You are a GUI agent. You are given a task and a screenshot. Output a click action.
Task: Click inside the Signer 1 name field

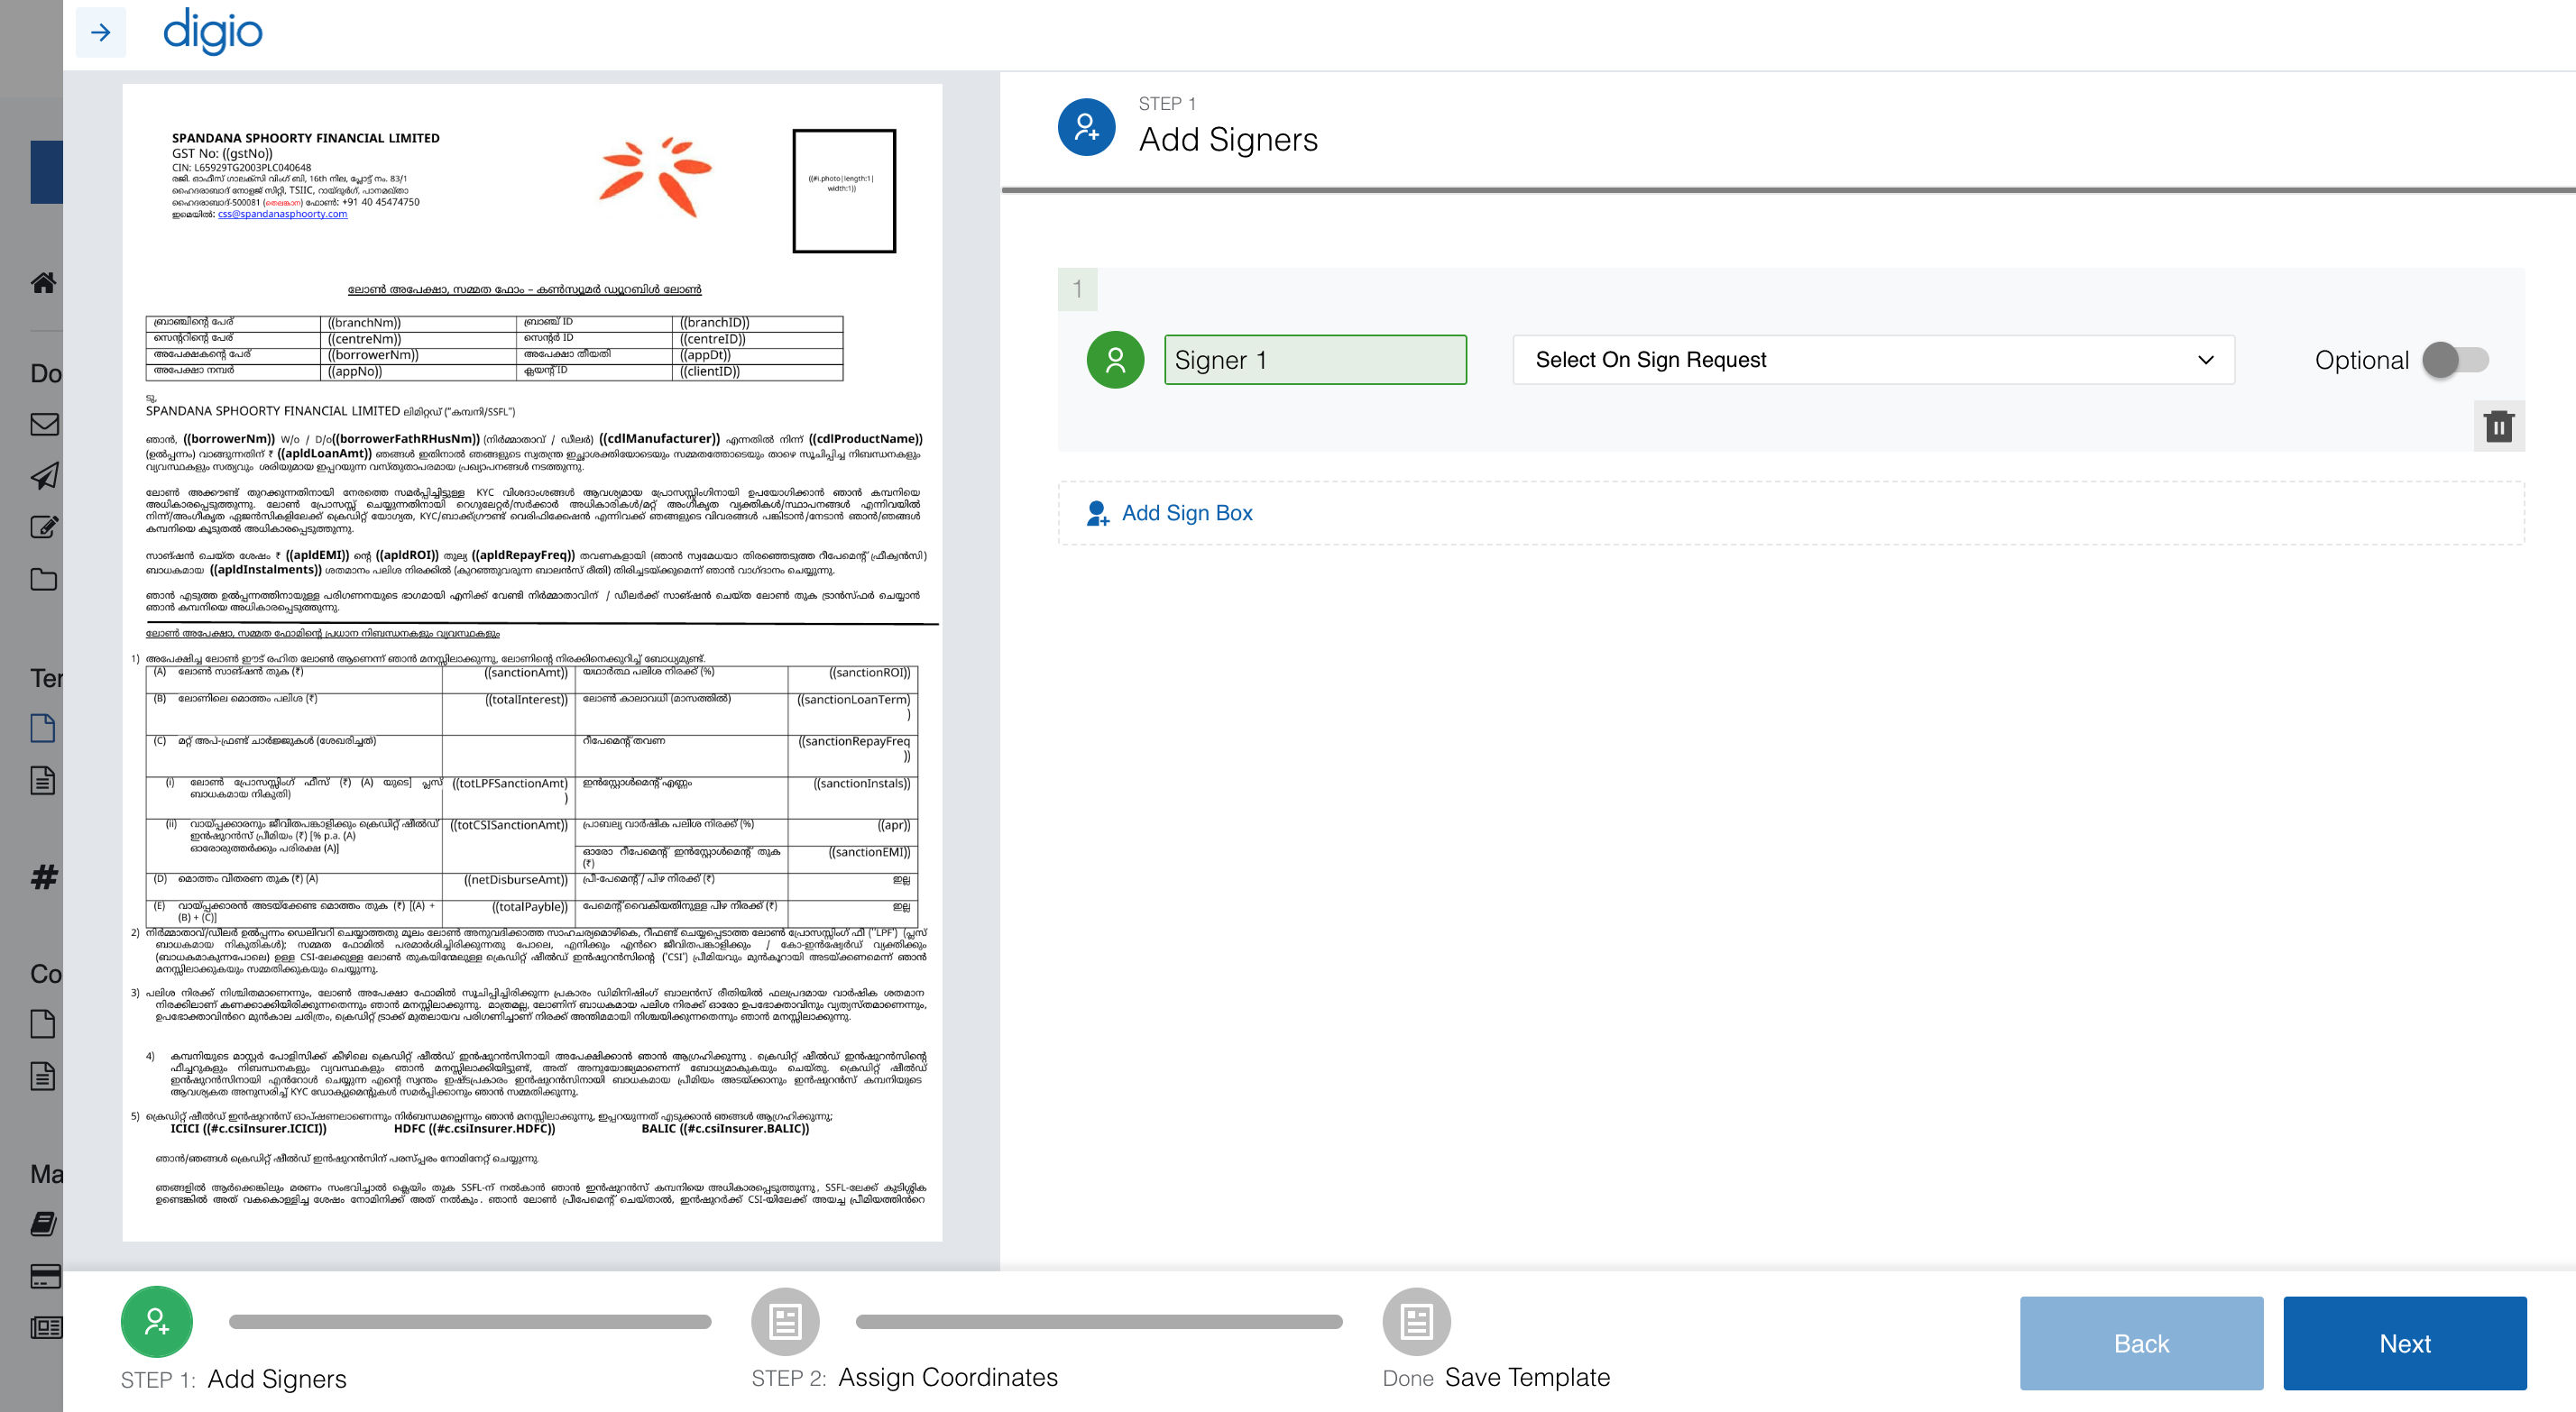tap(1314, 359)
